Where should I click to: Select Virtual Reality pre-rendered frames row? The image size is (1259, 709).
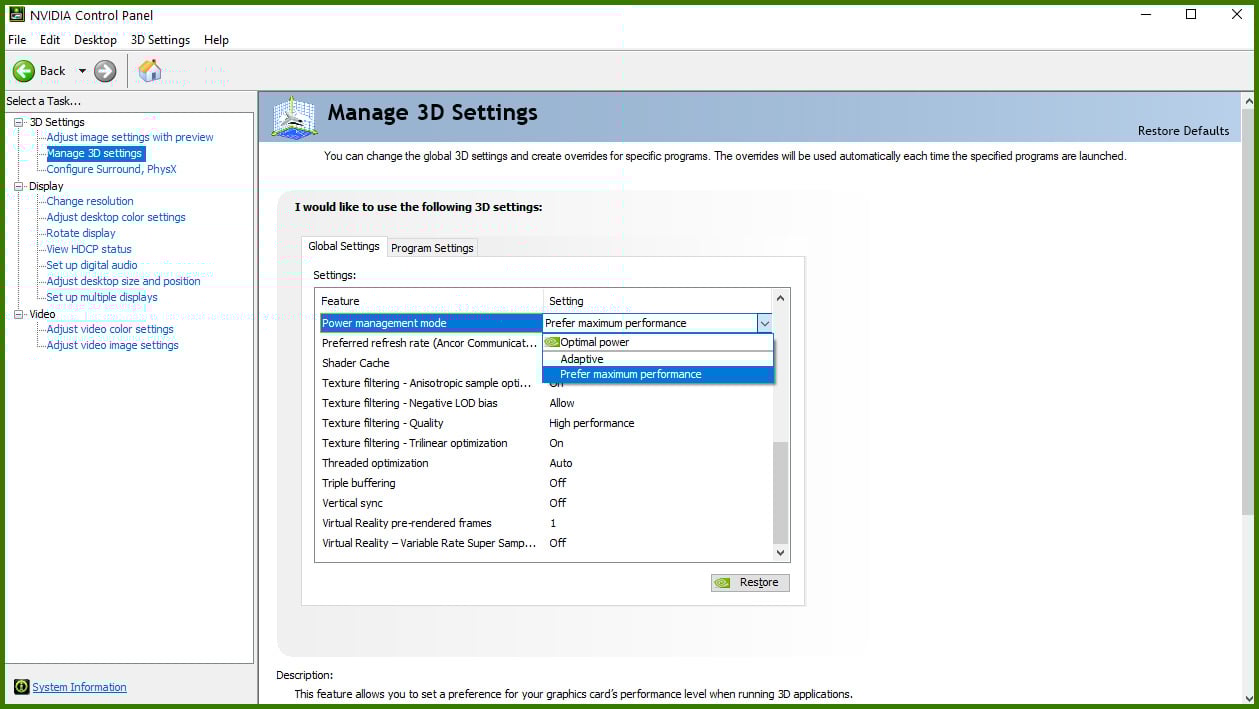click(x=545, y=523)
